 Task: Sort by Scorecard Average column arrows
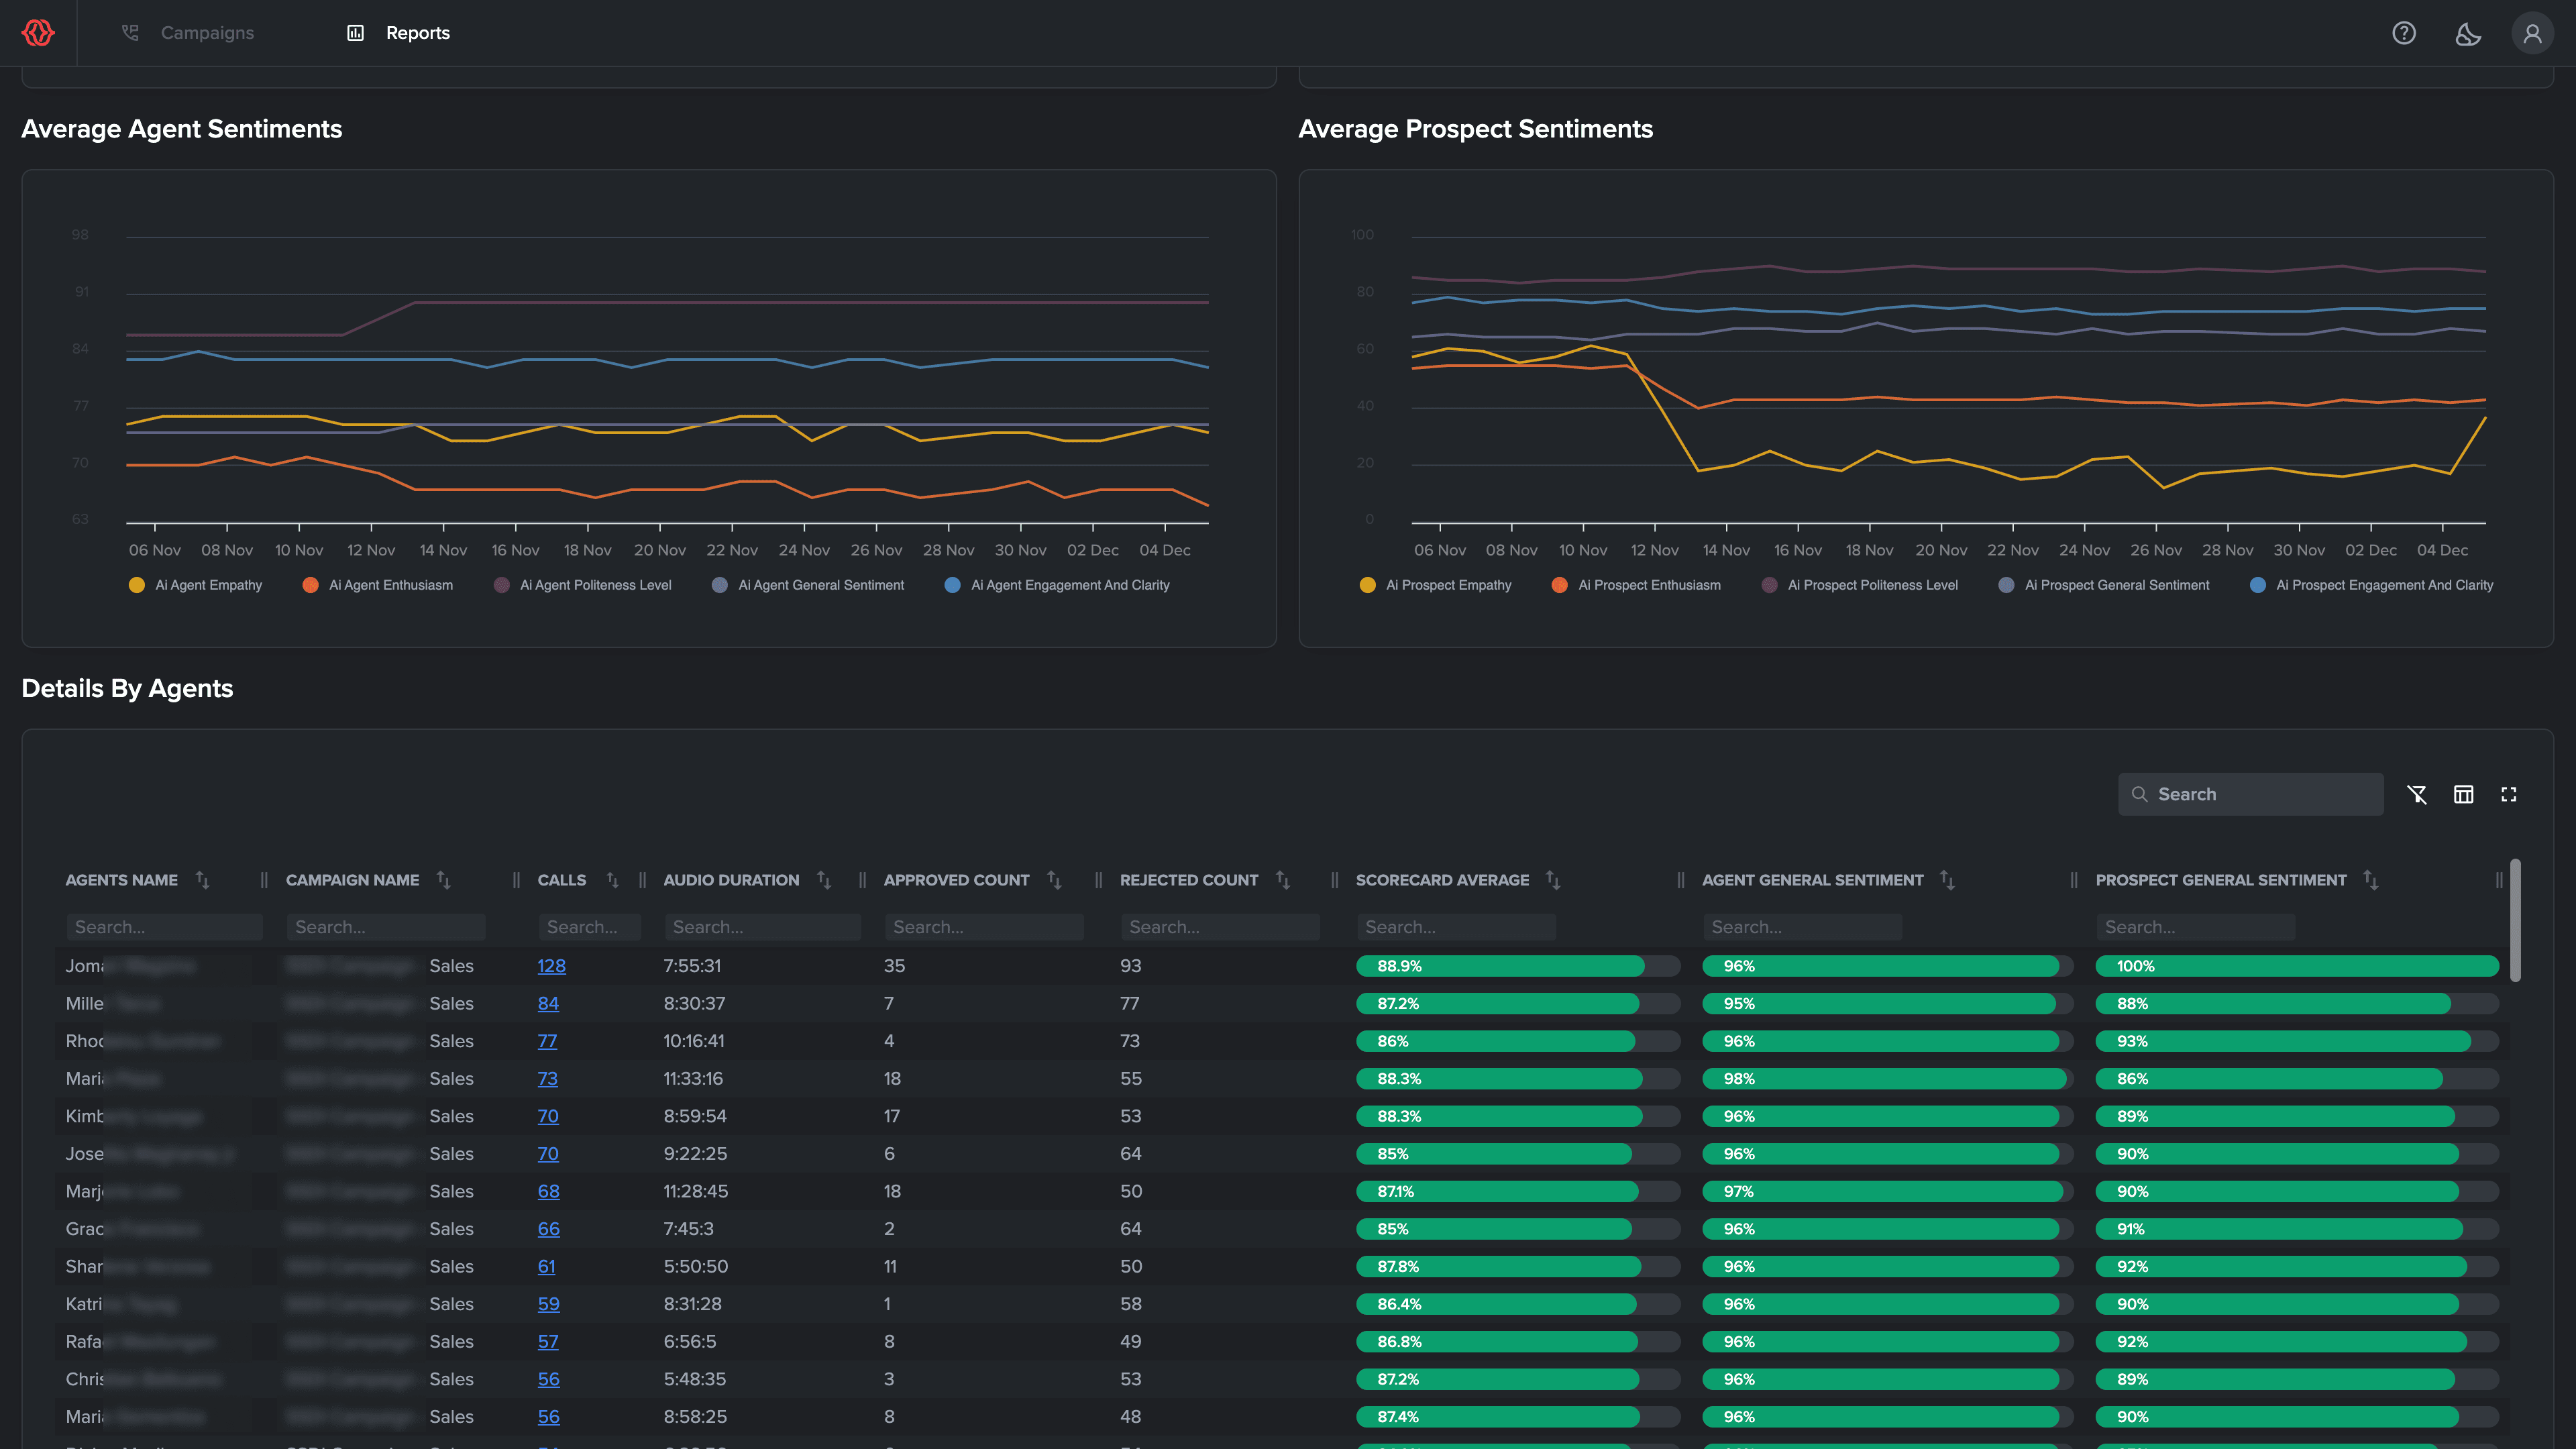[x=1552, y=880]
